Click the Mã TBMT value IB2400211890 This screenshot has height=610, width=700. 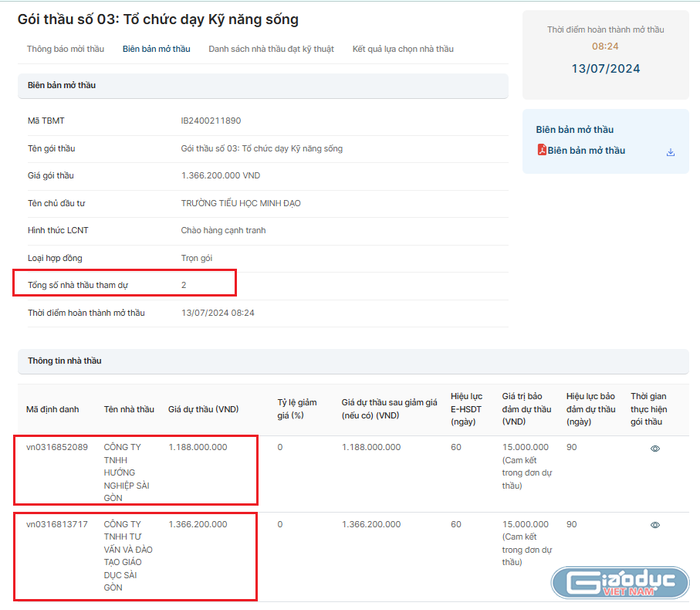211,121
